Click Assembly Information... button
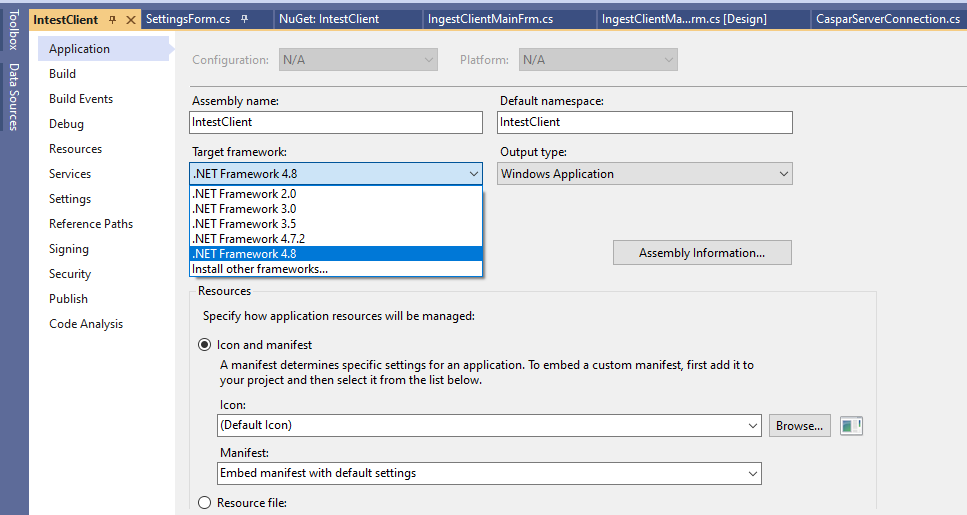 coord(702,253)
